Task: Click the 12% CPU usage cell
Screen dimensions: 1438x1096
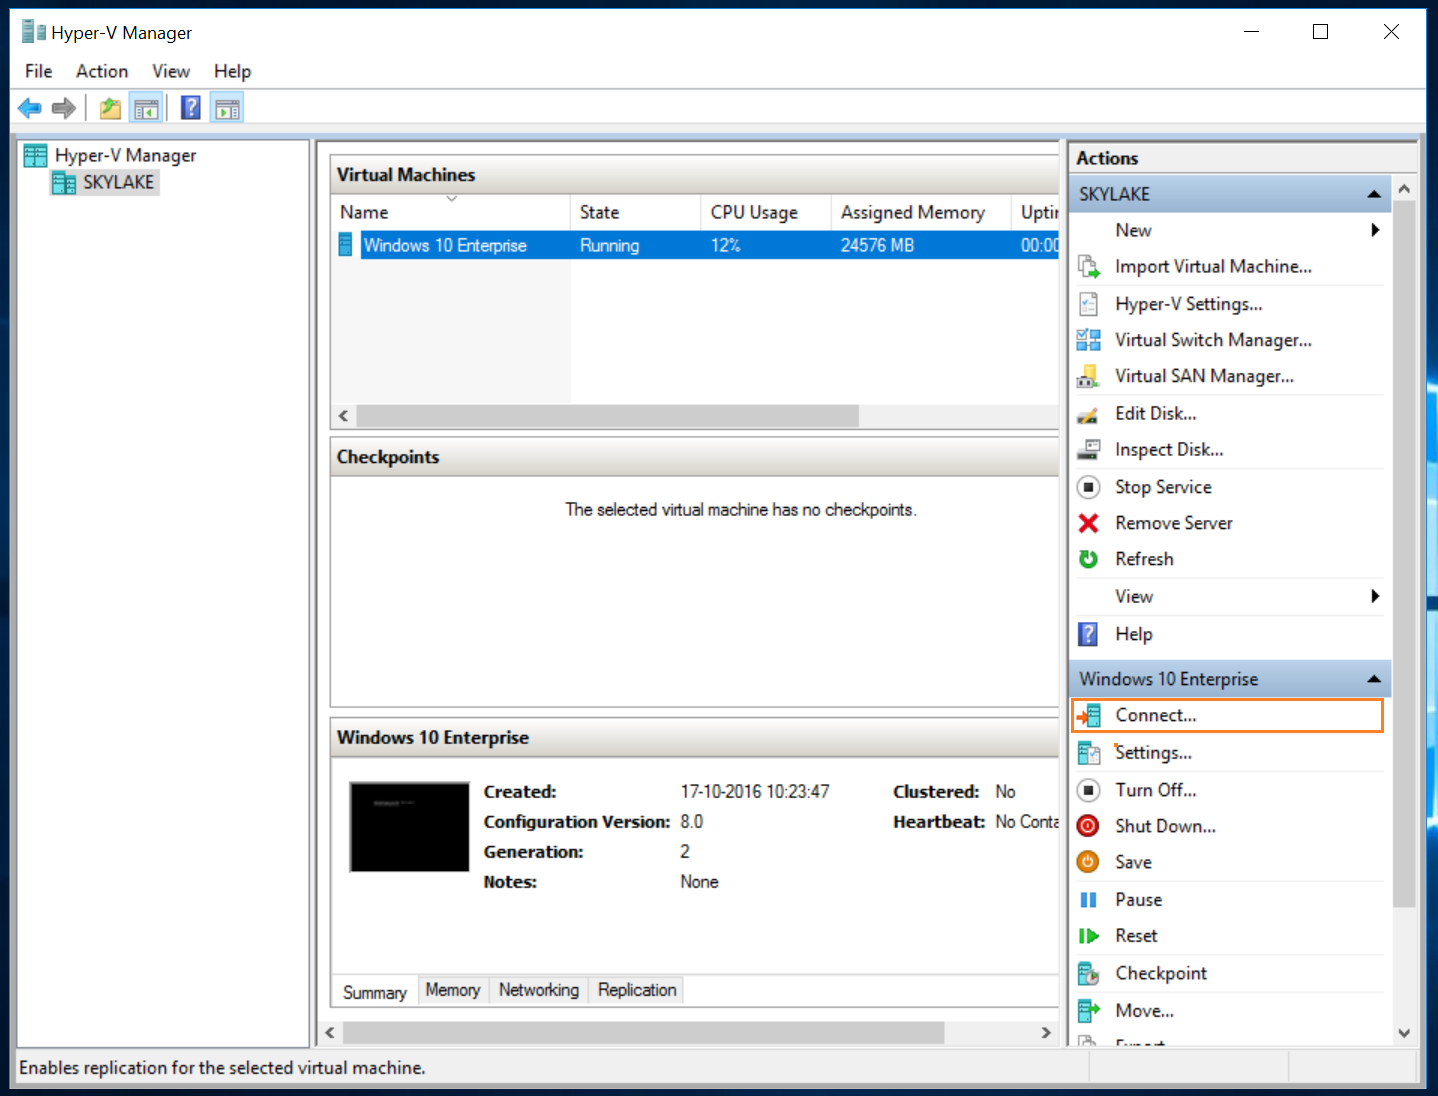Action: click(x=726, y=246)
